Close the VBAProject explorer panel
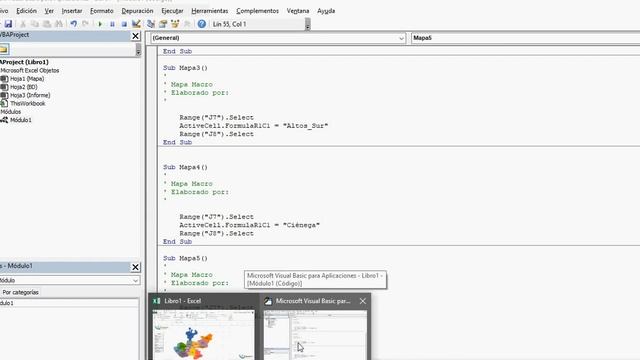Viewport: 640px width, 360px height. (136, 36)
